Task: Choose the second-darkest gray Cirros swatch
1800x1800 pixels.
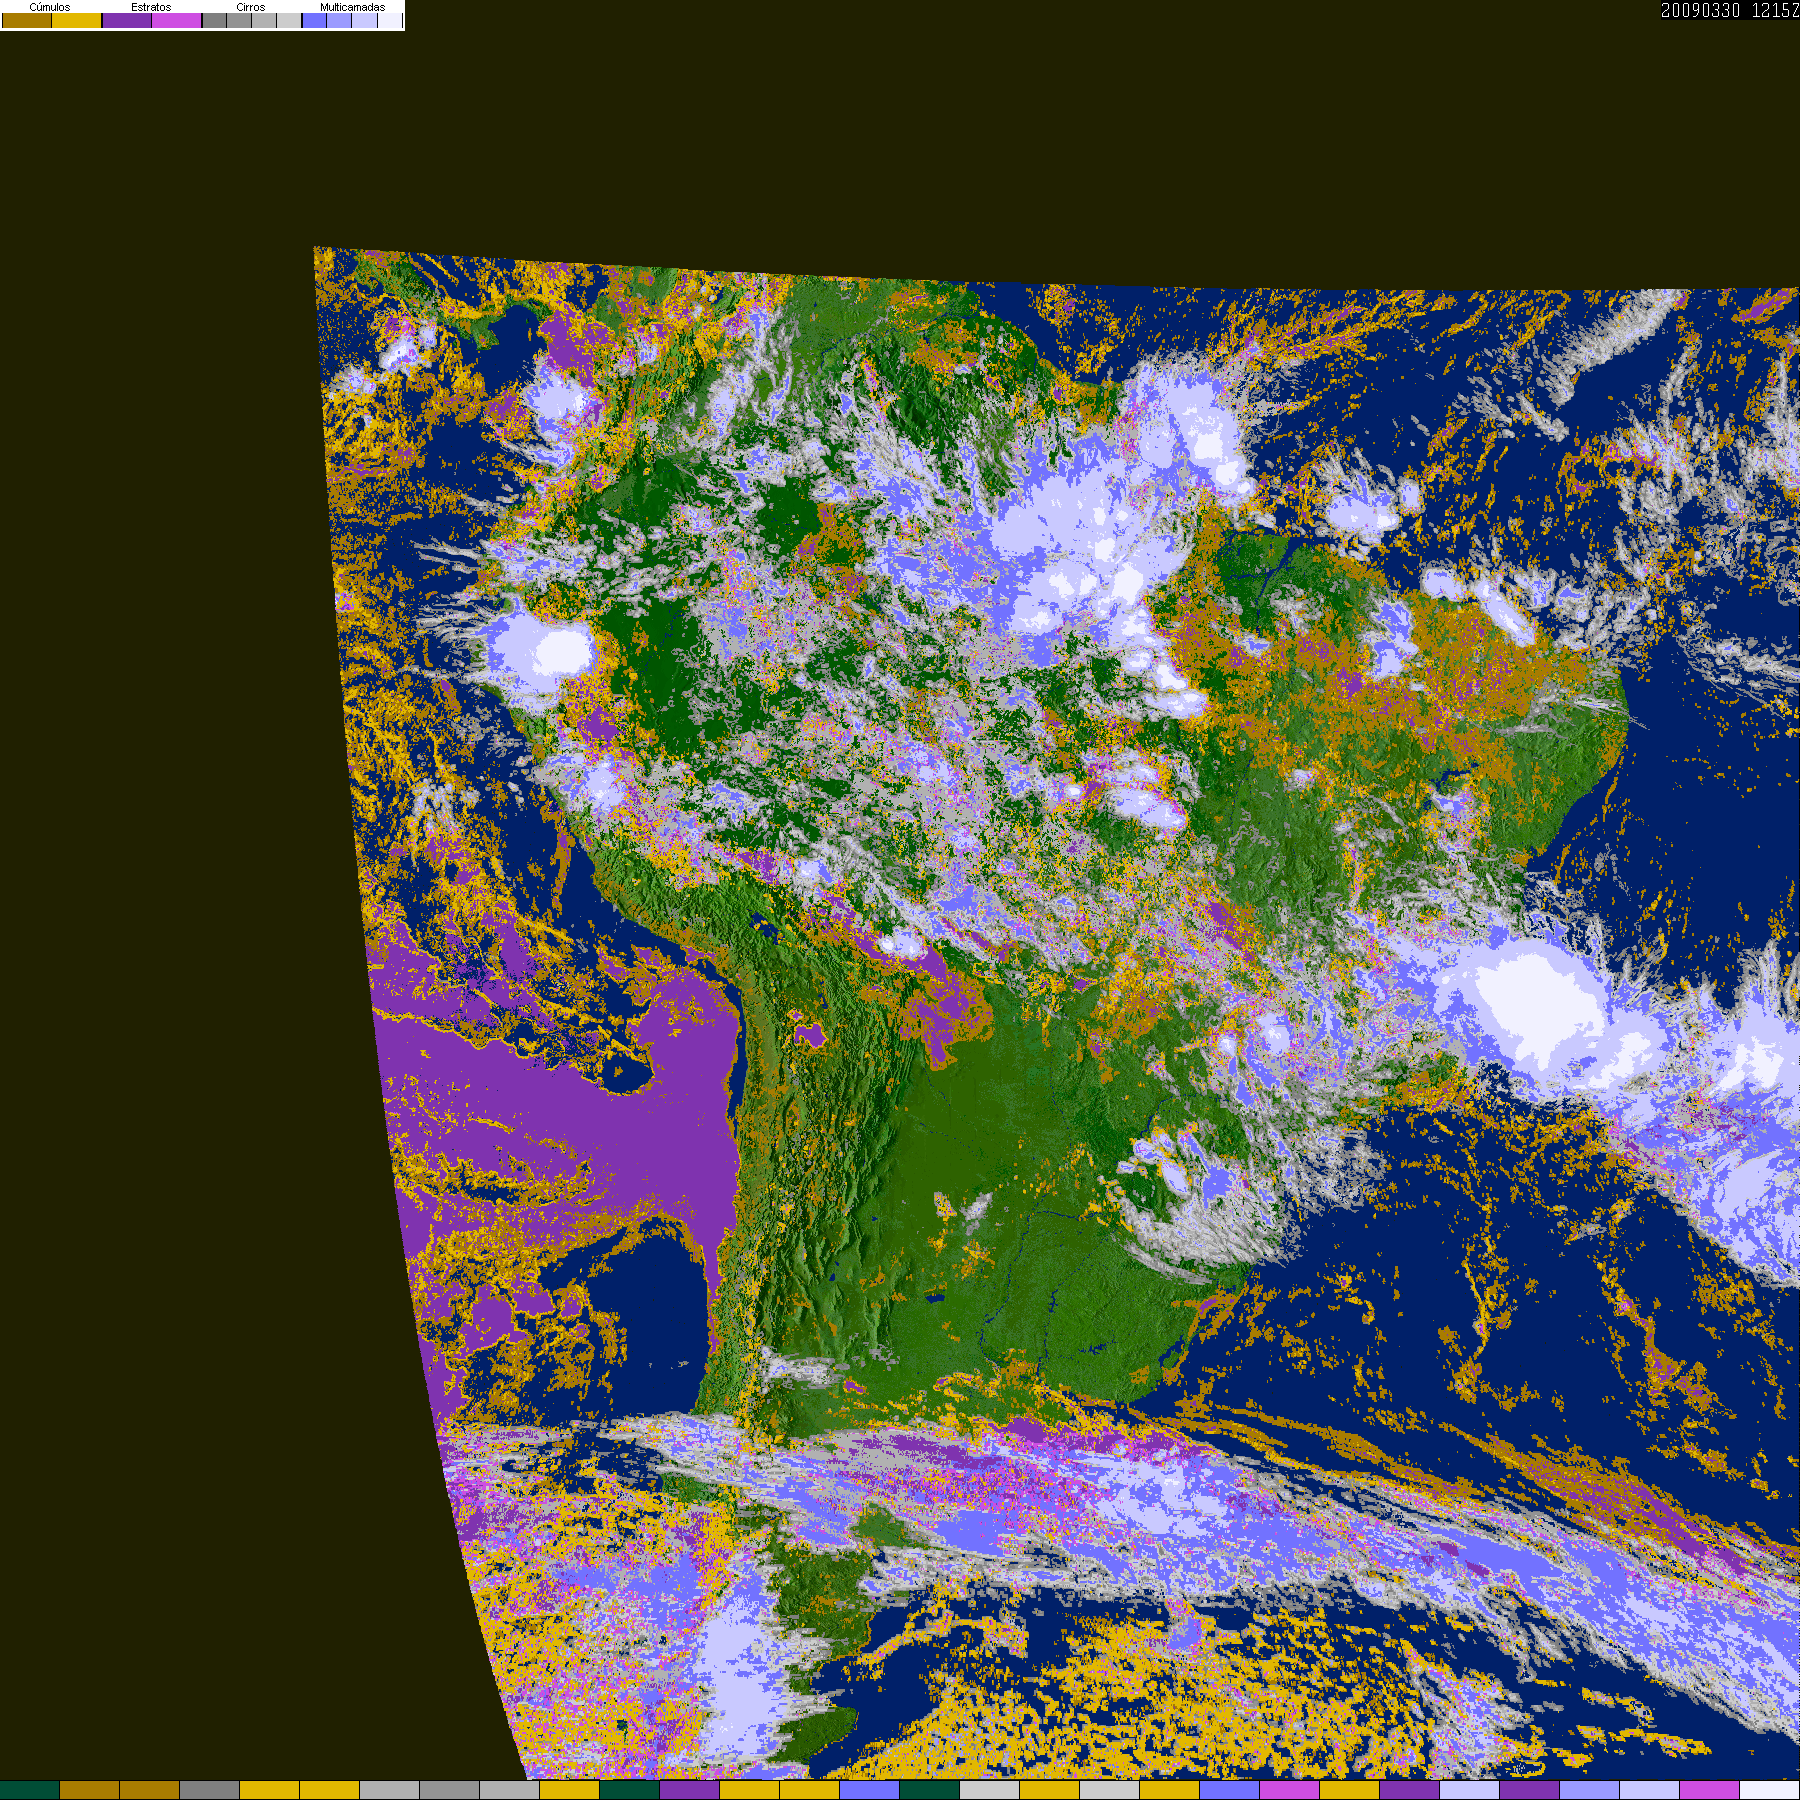Action: [239, 20]
